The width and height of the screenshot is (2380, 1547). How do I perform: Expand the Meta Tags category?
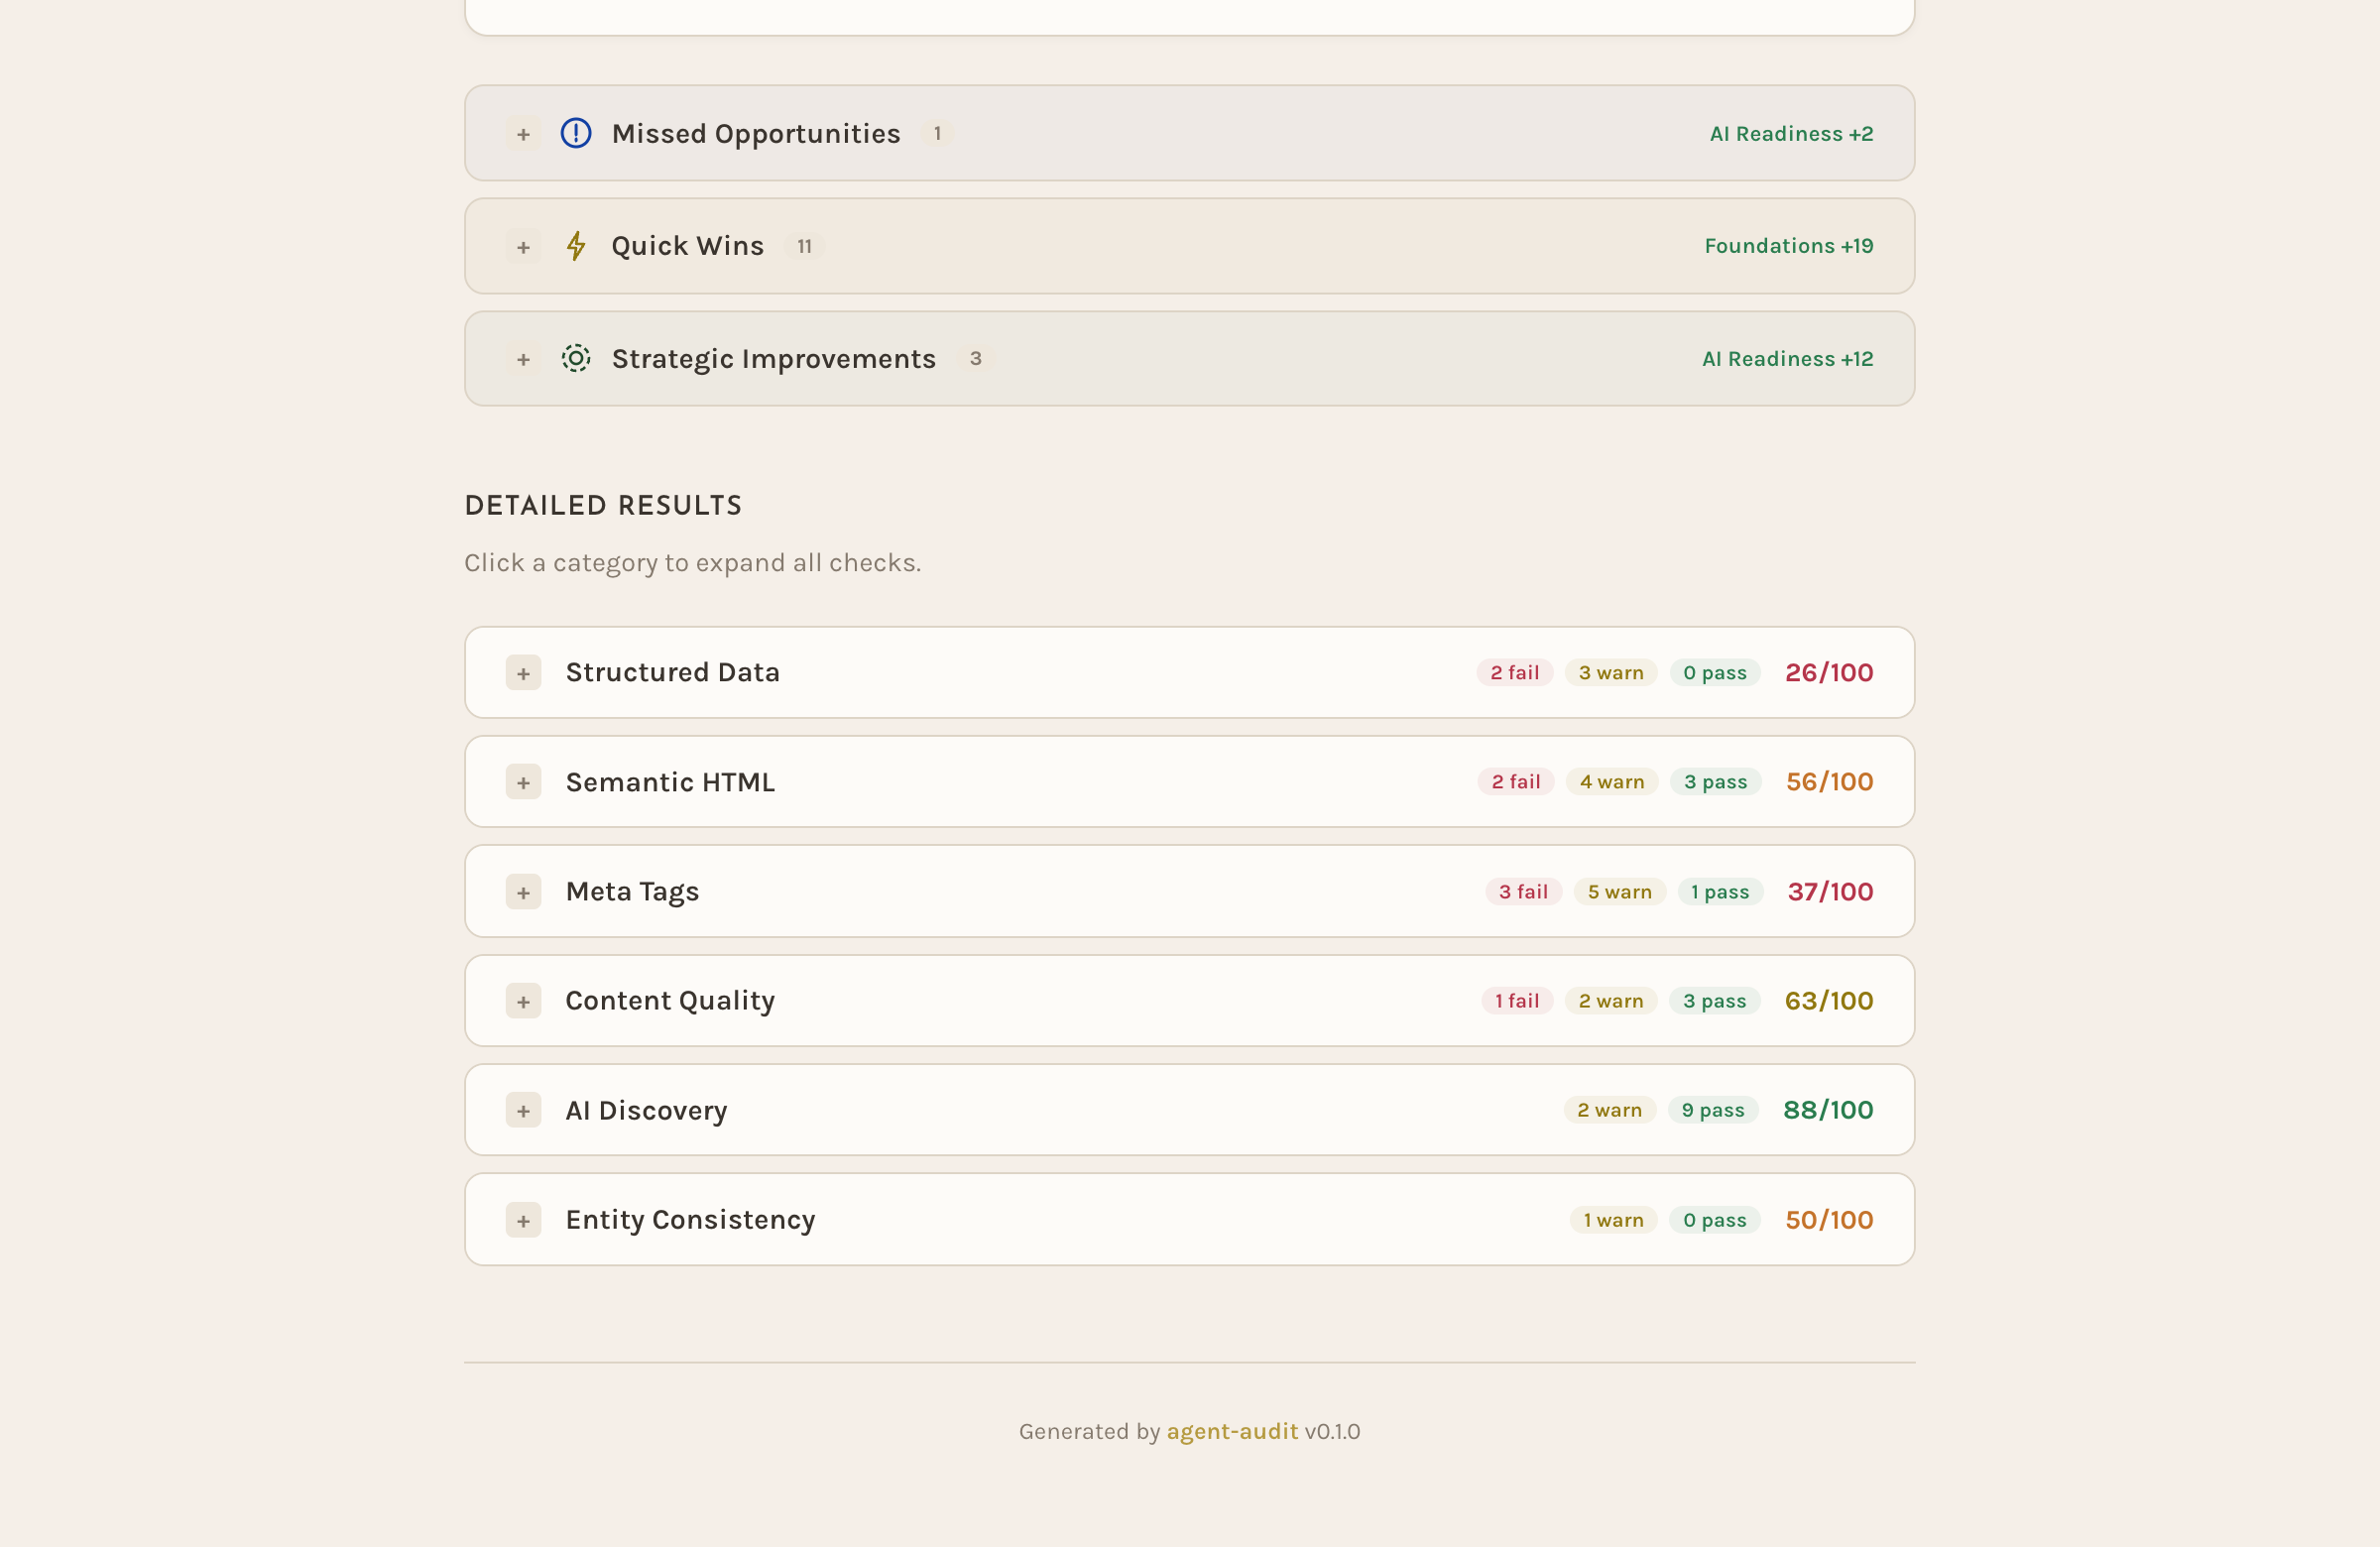tap(523, 891)
